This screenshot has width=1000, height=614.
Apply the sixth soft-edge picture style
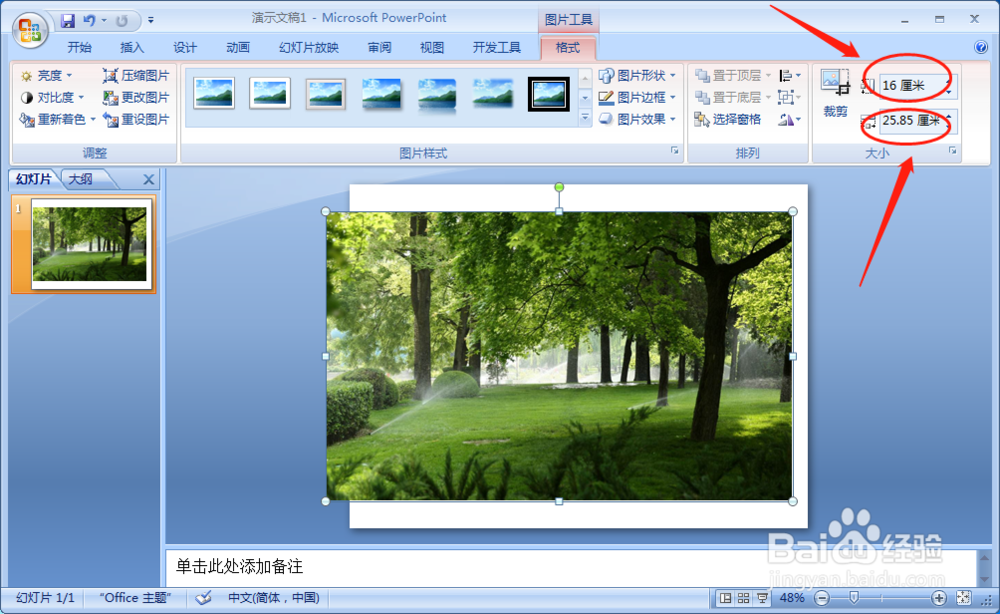pyautogui.click(x=492, y=93)
